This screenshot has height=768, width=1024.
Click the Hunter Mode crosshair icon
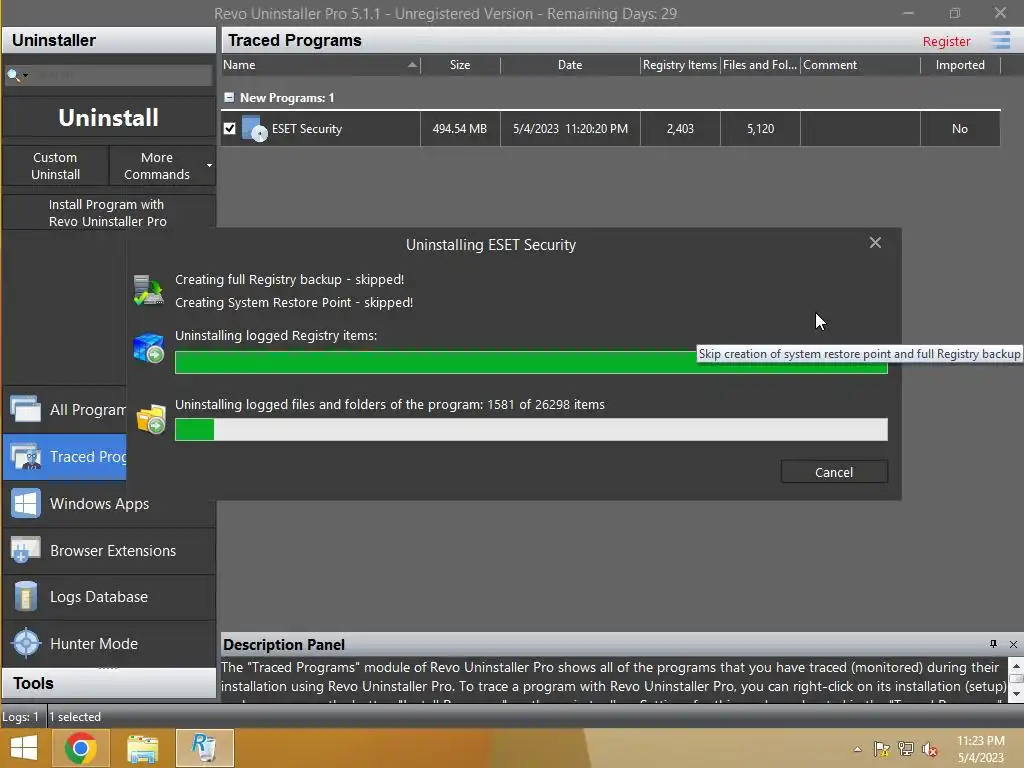(x=26, y=643)
